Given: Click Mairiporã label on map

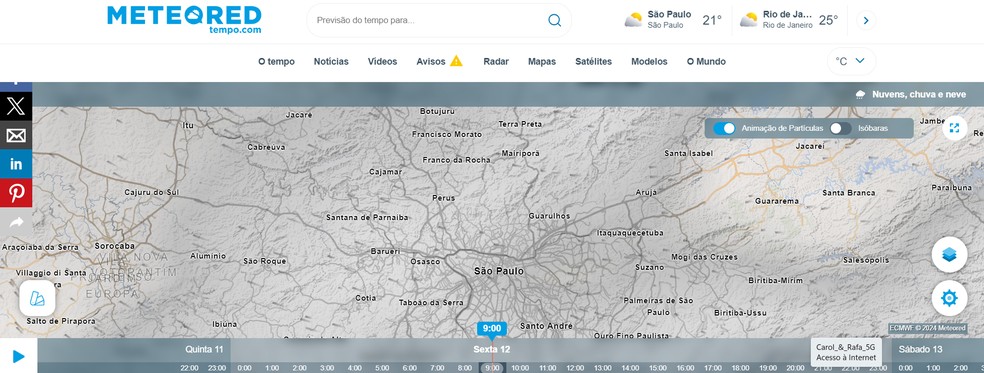Looking at the screenshot, I should coord(520,153).
